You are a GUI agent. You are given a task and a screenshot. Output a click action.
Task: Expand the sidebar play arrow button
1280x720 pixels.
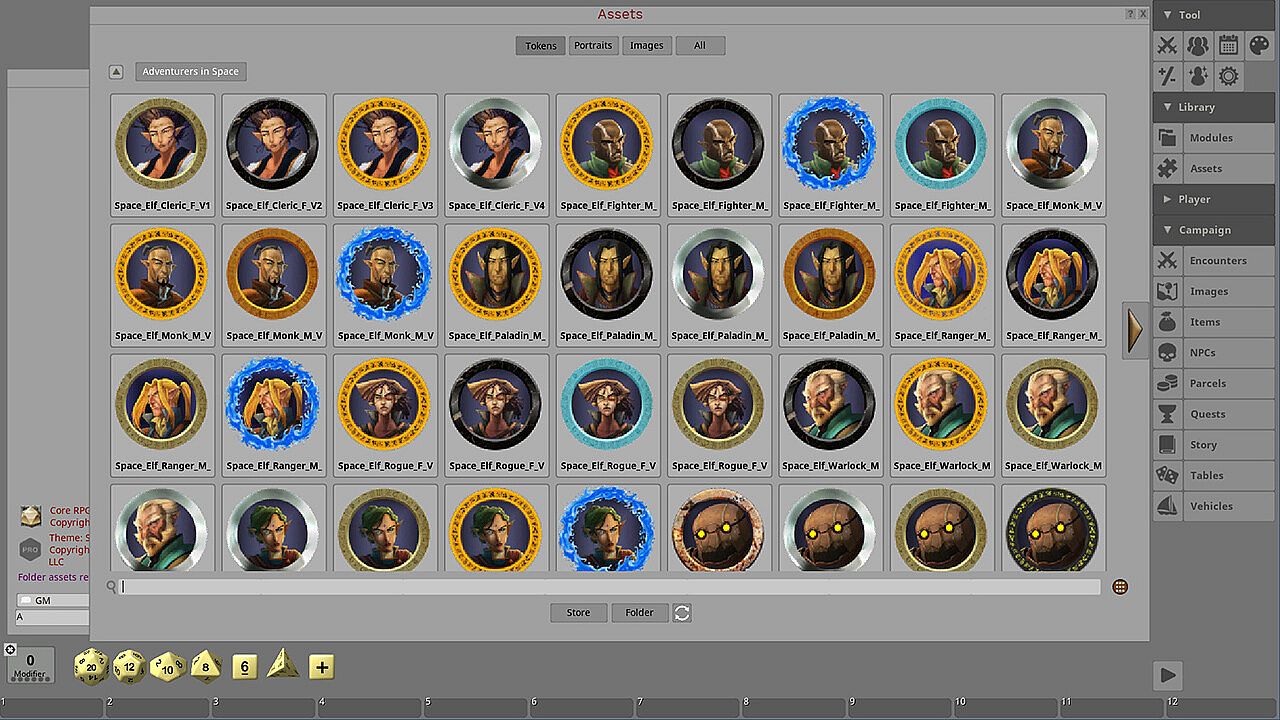pos(1168,675)
